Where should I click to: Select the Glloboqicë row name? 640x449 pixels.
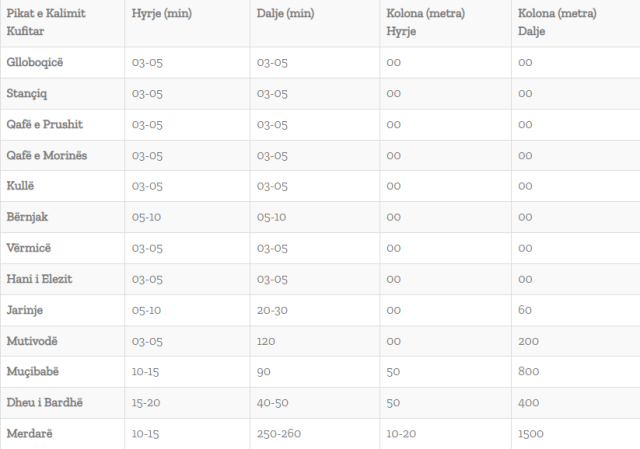point(35,62)
